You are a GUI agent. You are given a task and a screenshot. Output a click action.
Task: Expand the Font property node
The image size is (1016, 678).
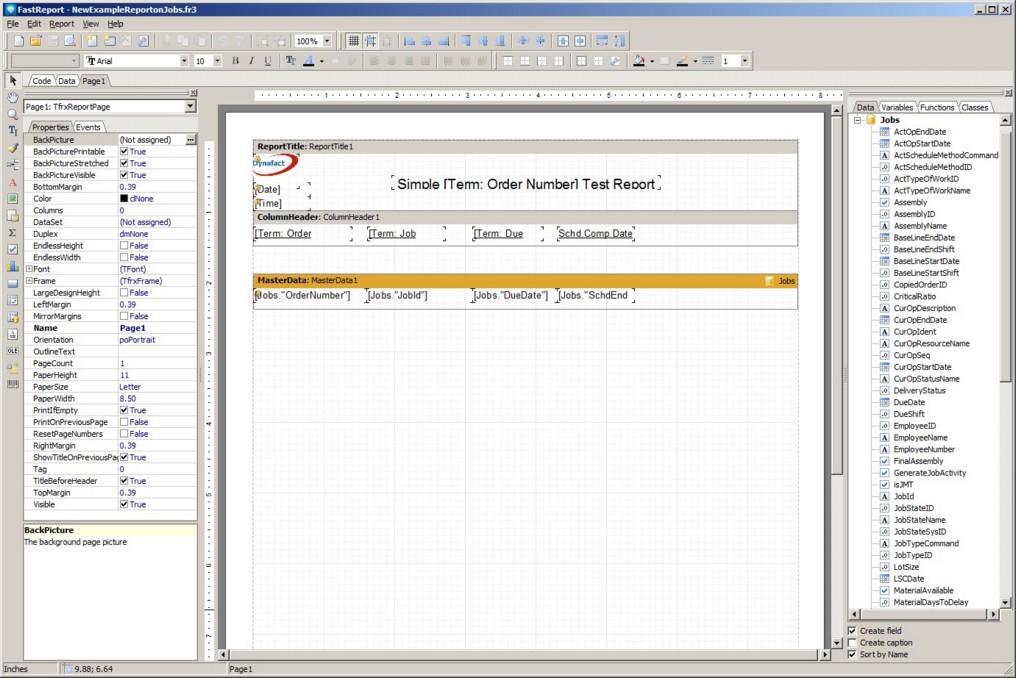(x=29, y=269)
